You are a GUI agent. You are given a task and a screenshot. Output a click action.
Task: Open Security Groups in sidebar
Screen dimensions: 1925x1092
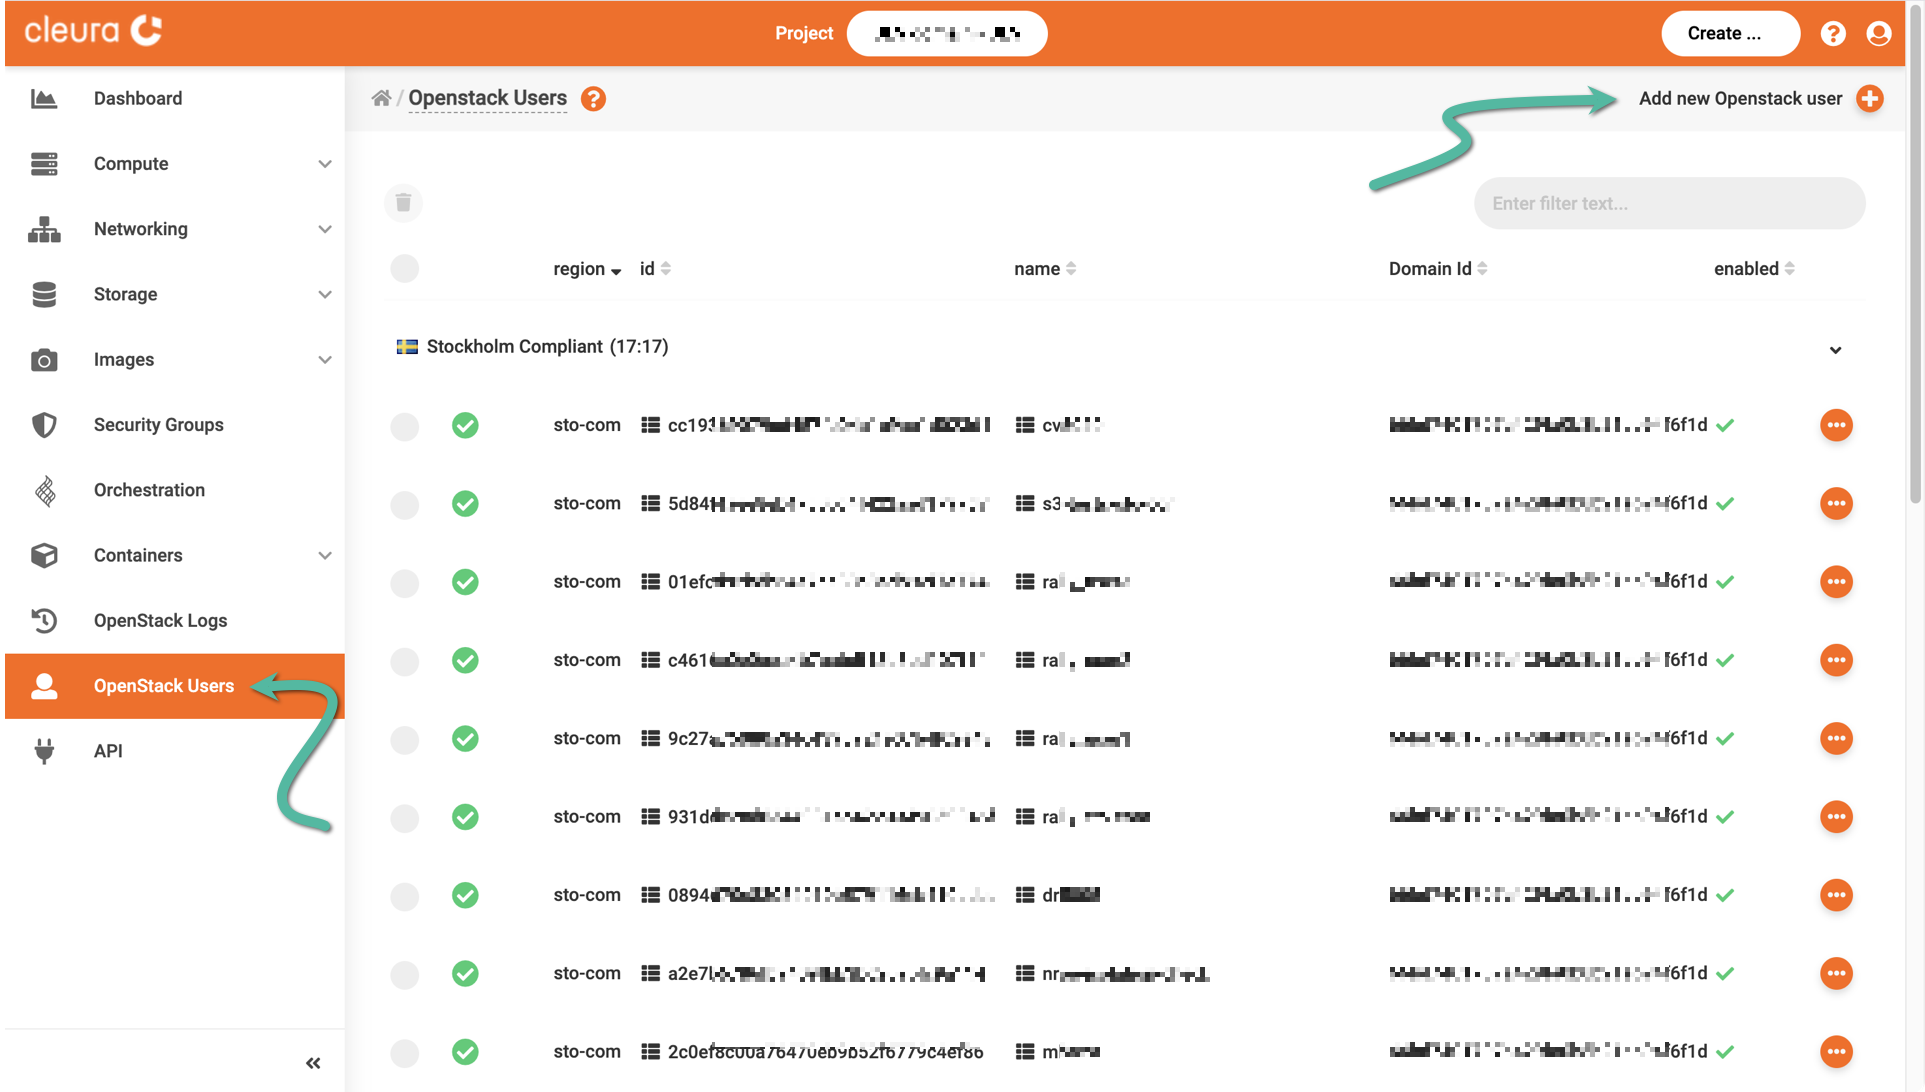[x=158, y=425]
